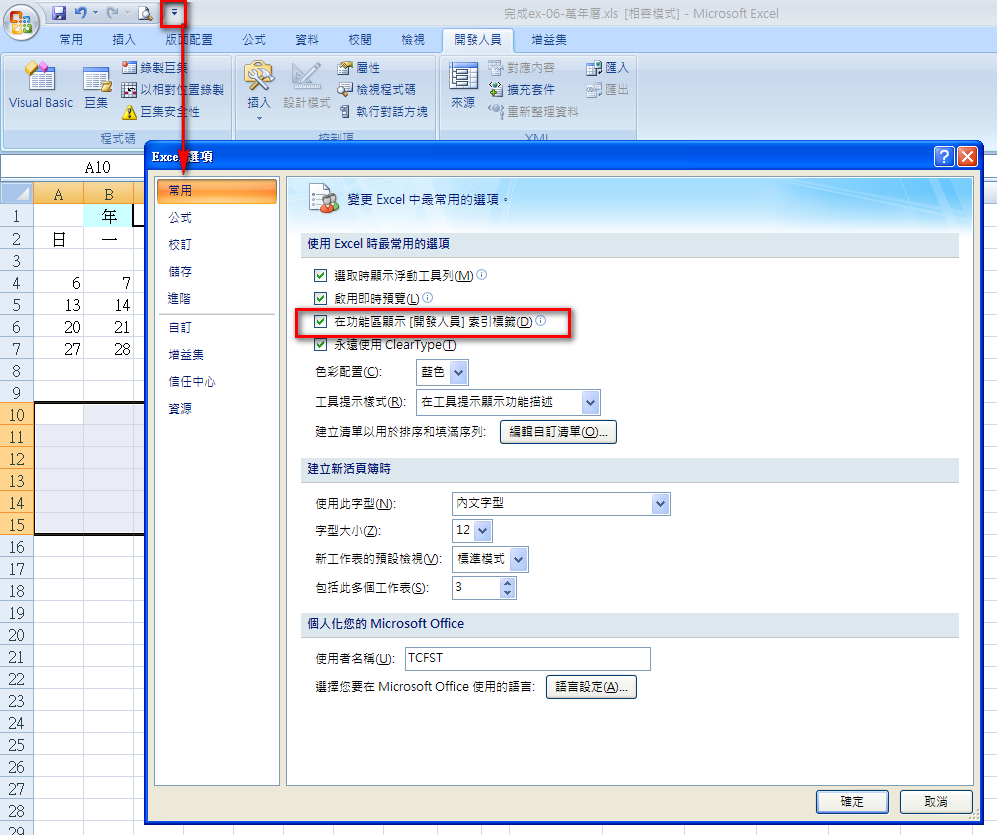Click 匯入 XML import
This screenshot has width=997, height=835.
coord(607,67)
